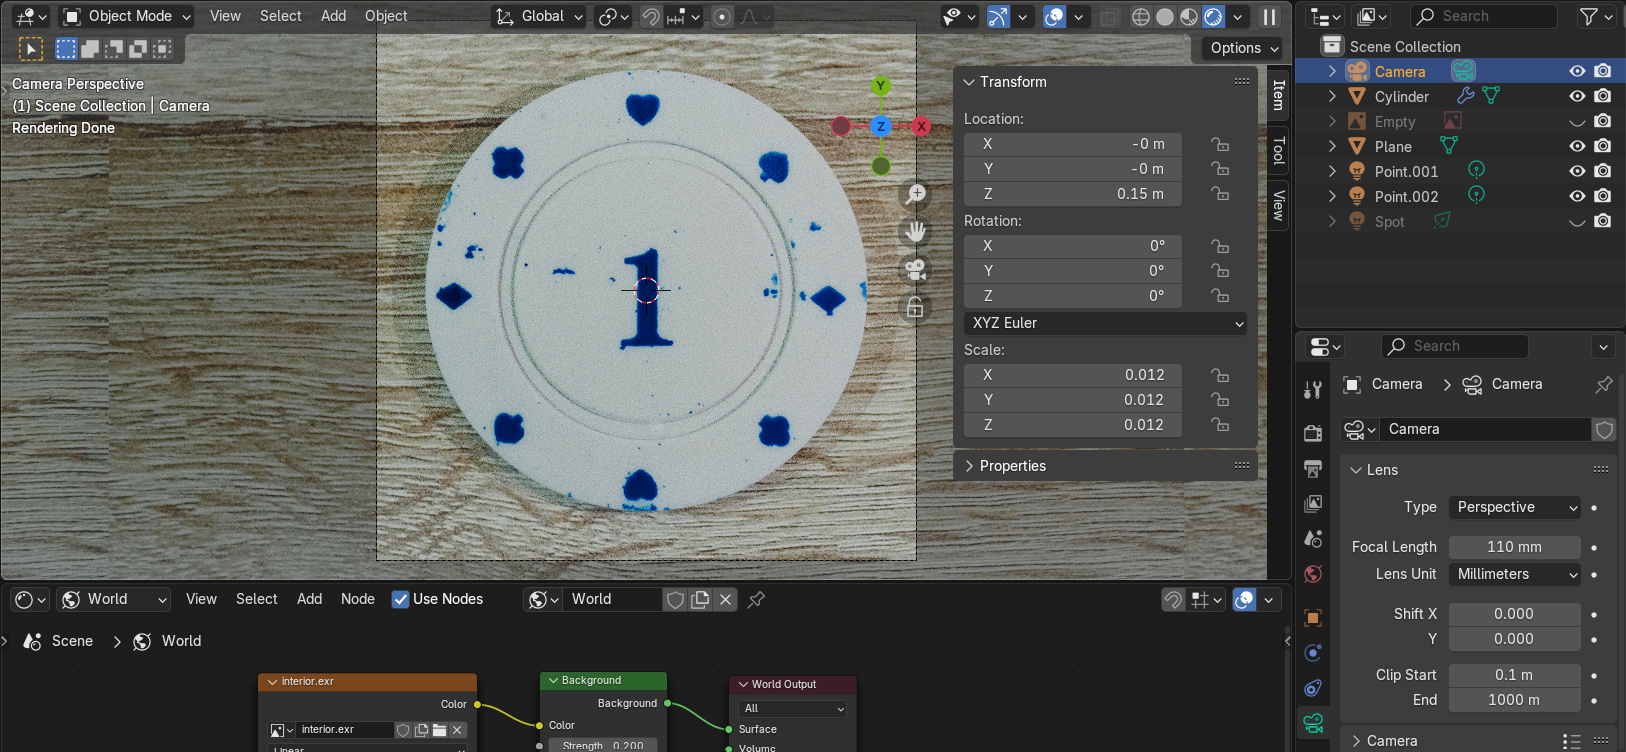The image size is (1626, 752).
Task: Click the pan hand viewport icon
Action: [915, 232]
